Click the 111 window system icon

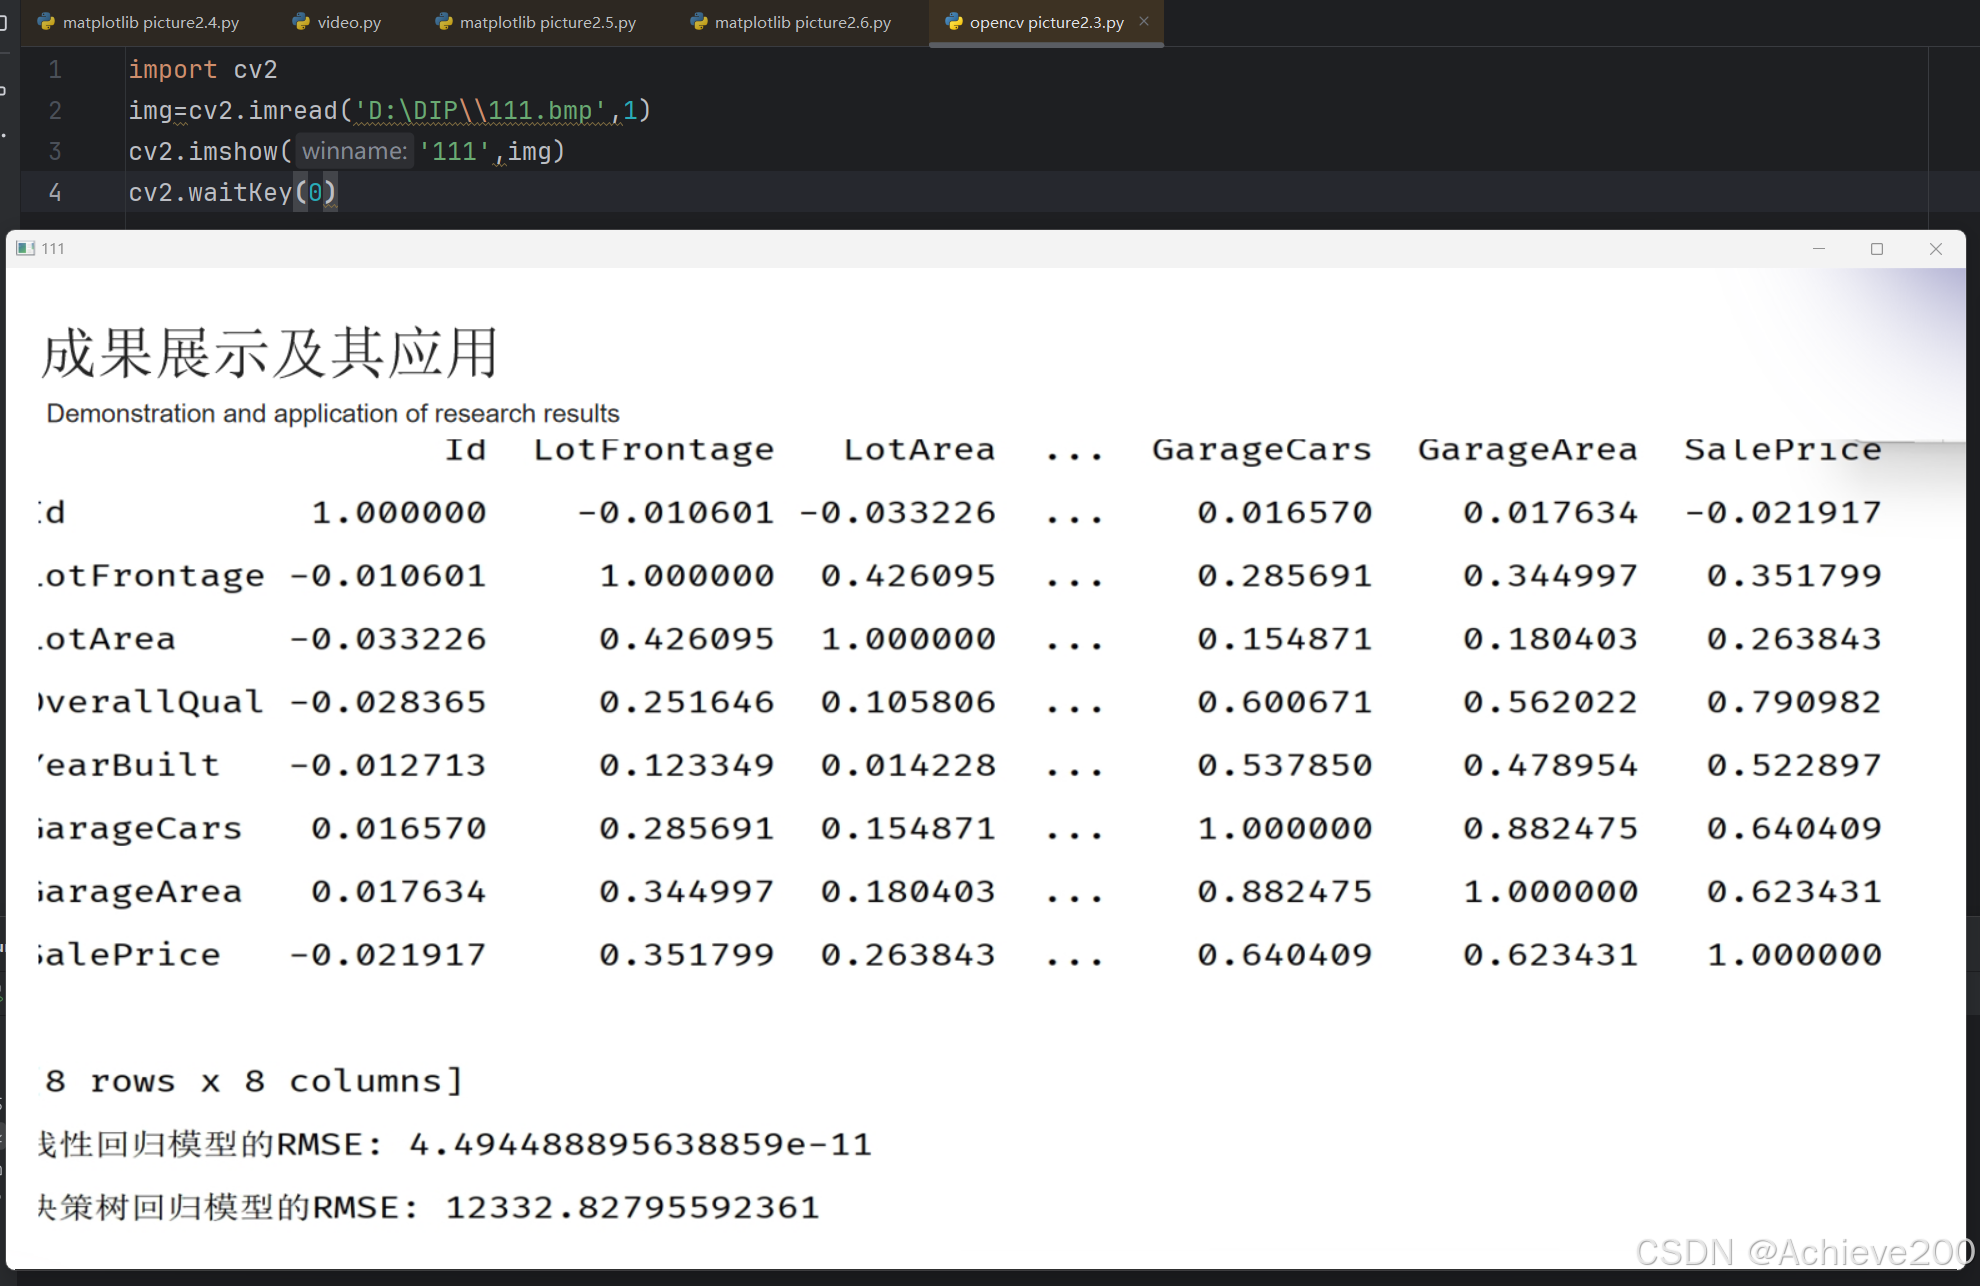pyautogui.click(x=25, y=249)
